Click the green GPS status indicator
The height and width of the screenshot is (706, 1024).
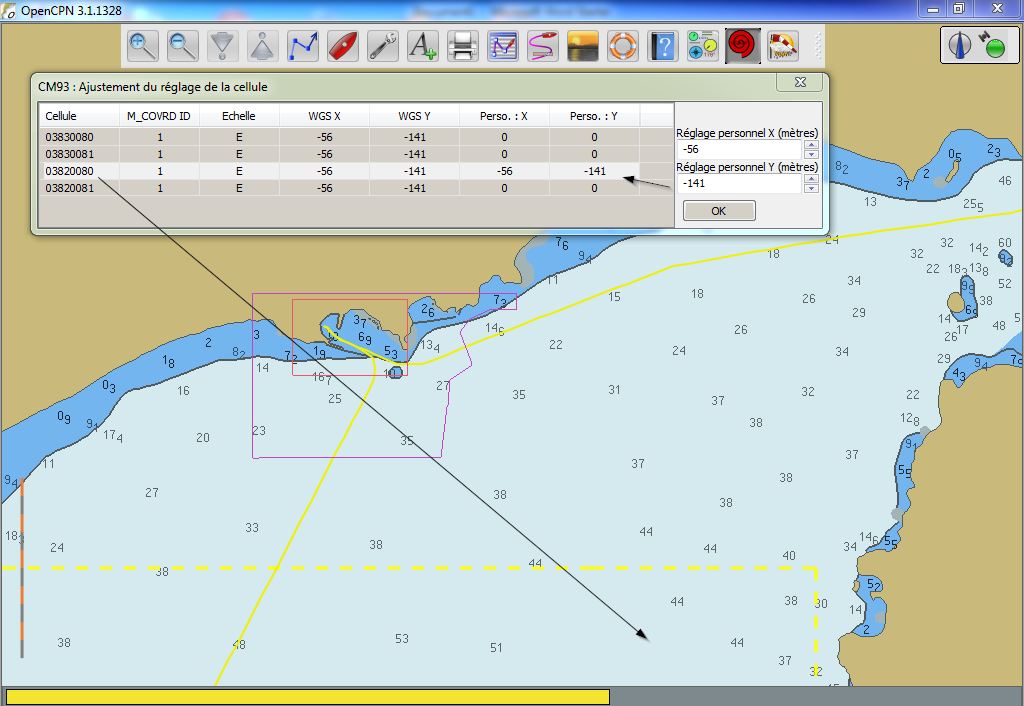(995, 48)
